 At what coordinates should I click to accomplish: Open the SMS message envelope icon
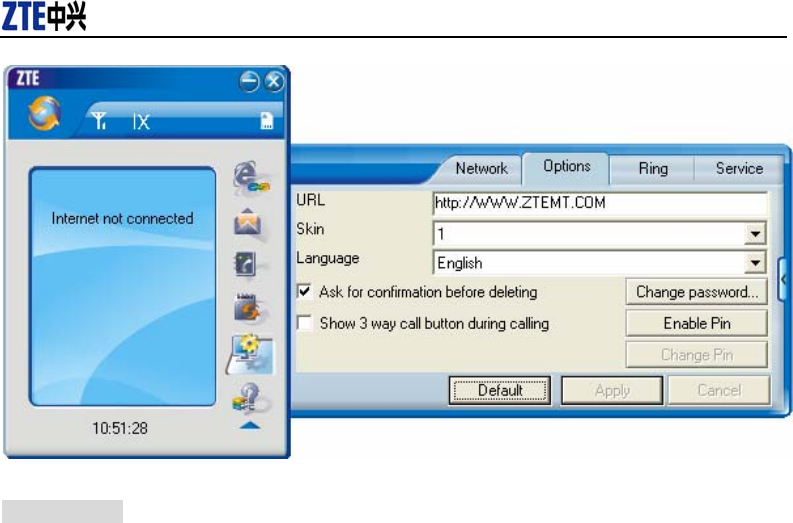click(248, 223)
